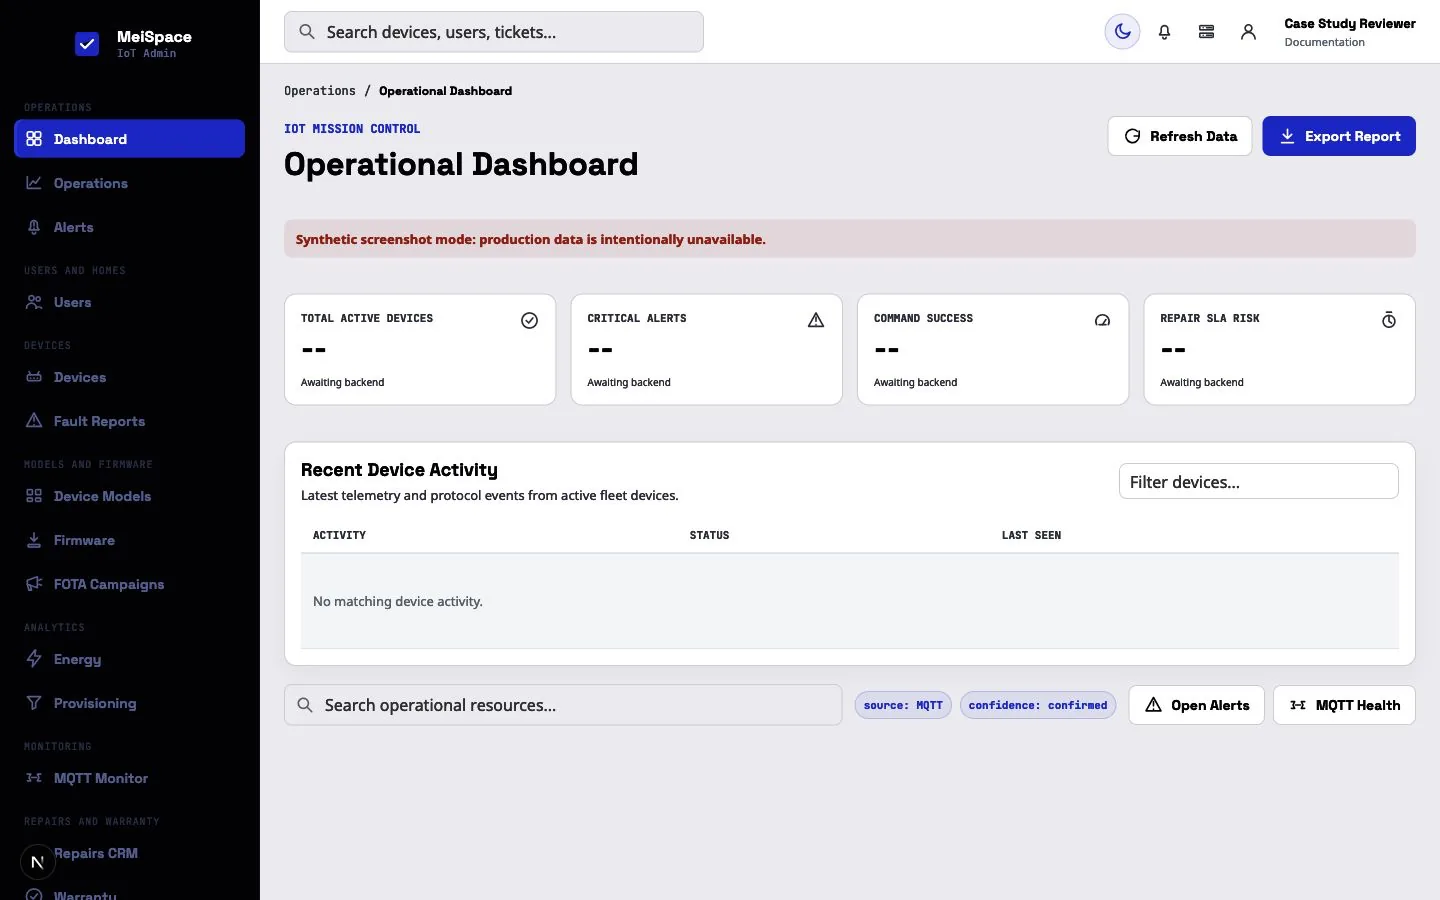Click the check circle icon on Total Active Devices
The image size is (1440, 900).
529,320
